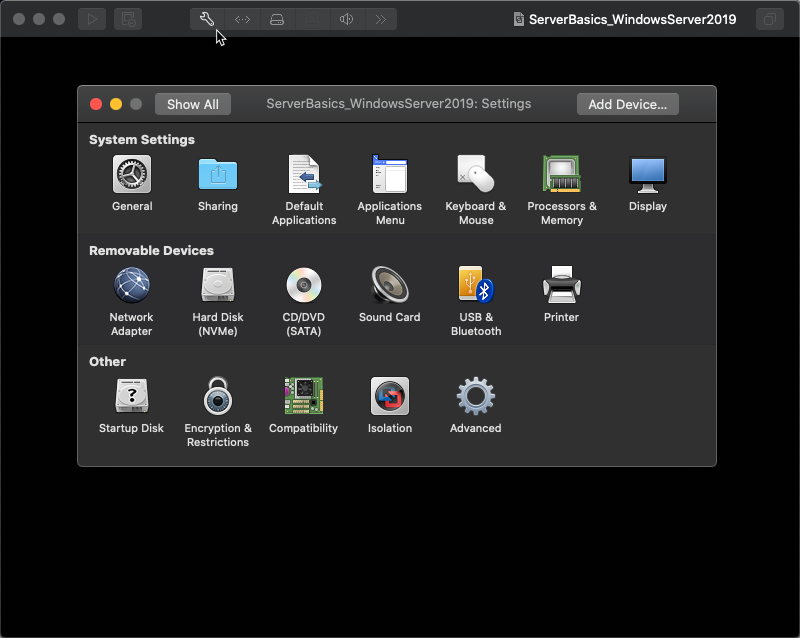800x638 pixels.
Task: Open the Advanced gear settings
Action: [x=476, y=396]
